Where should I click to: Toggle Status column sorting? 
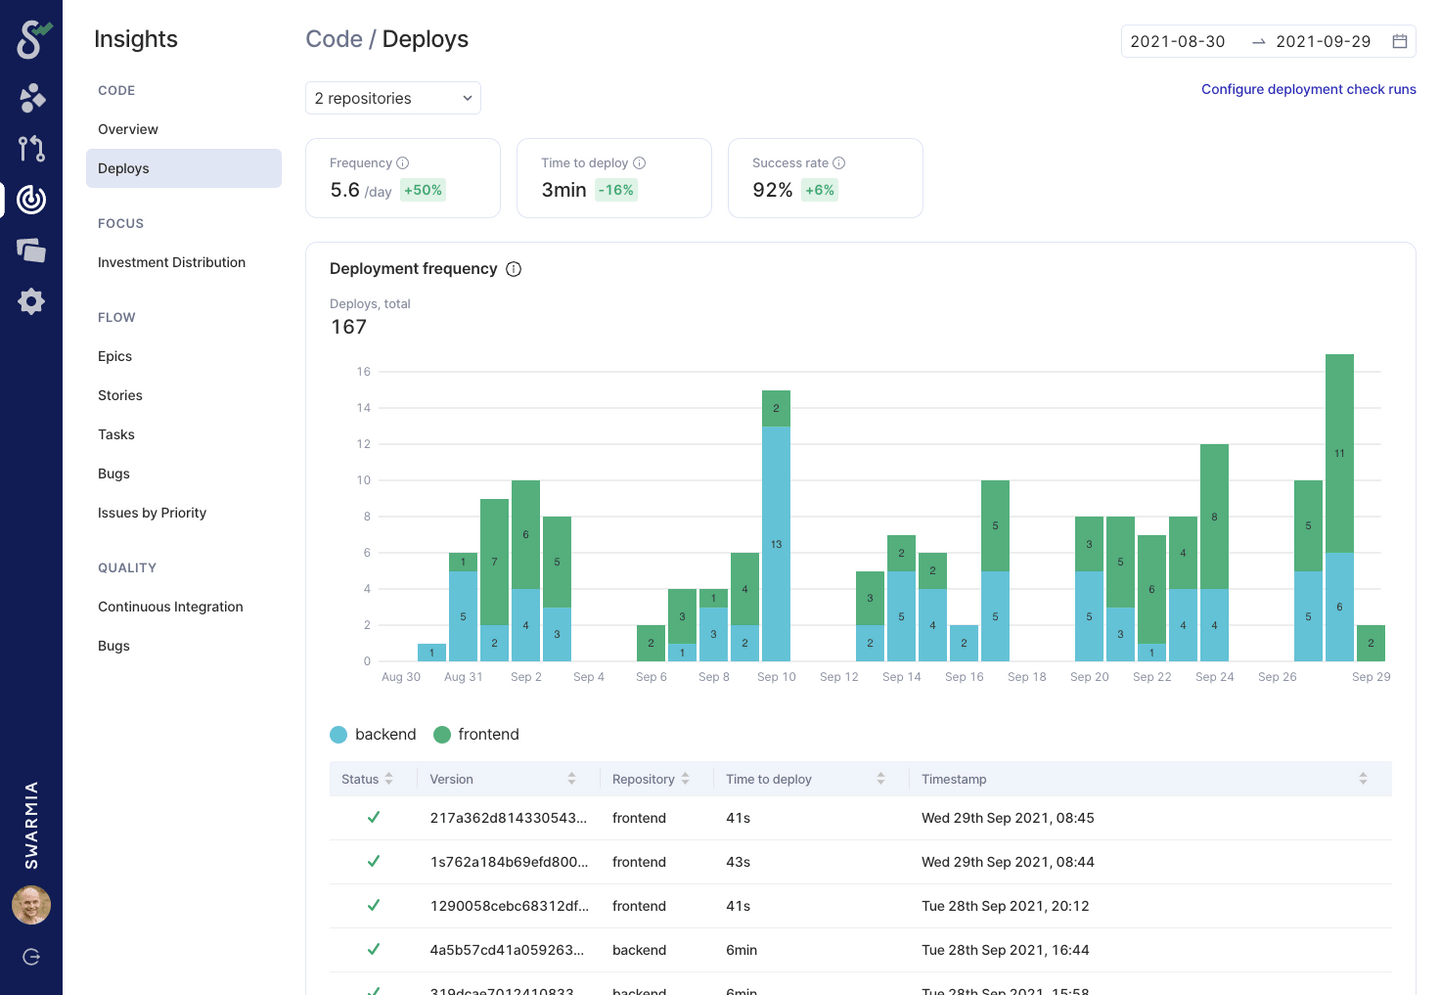[x=390, y=778]
